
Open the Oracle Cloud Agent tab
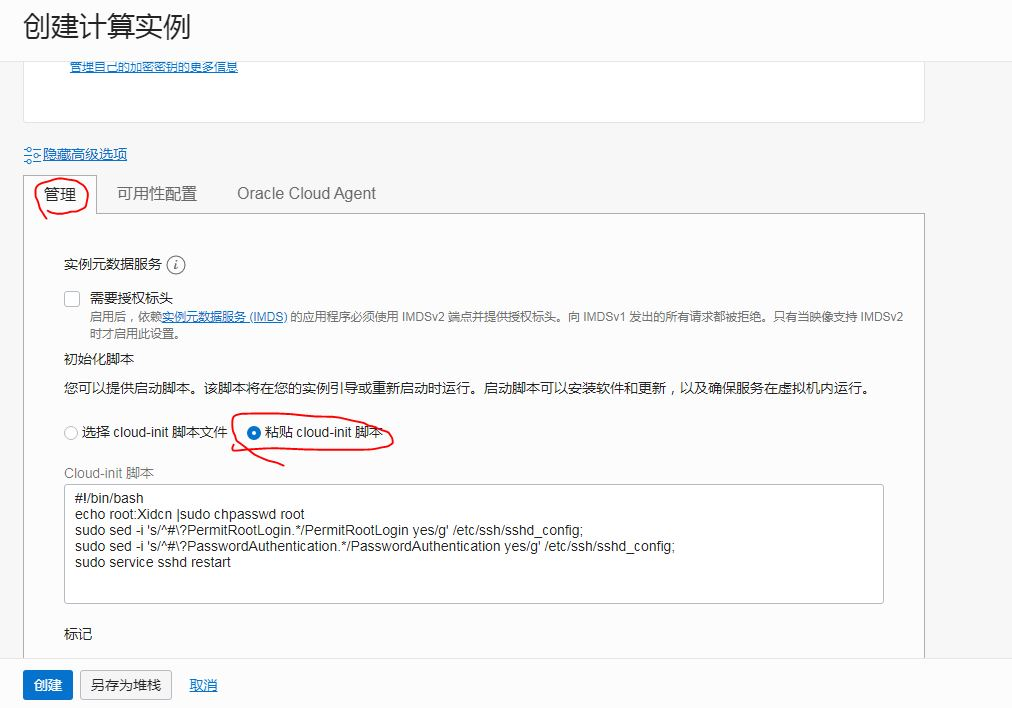[x=305, y=194]
